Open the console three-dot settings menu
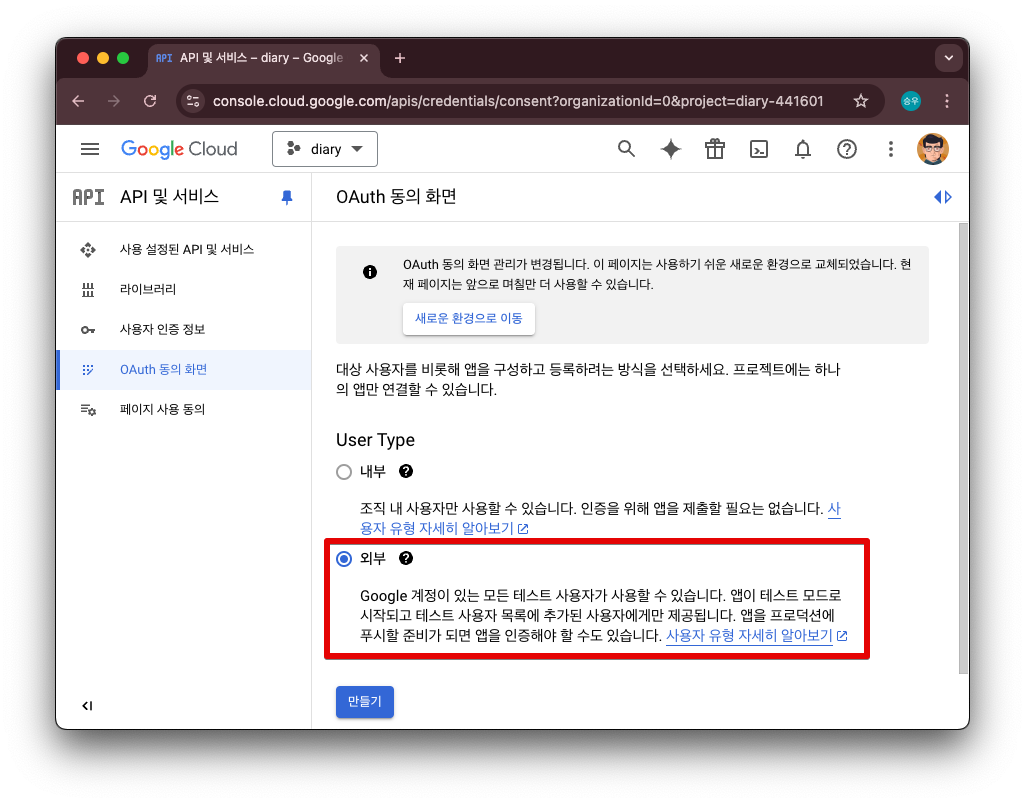 pyautogui.click(x=890, y=149)
